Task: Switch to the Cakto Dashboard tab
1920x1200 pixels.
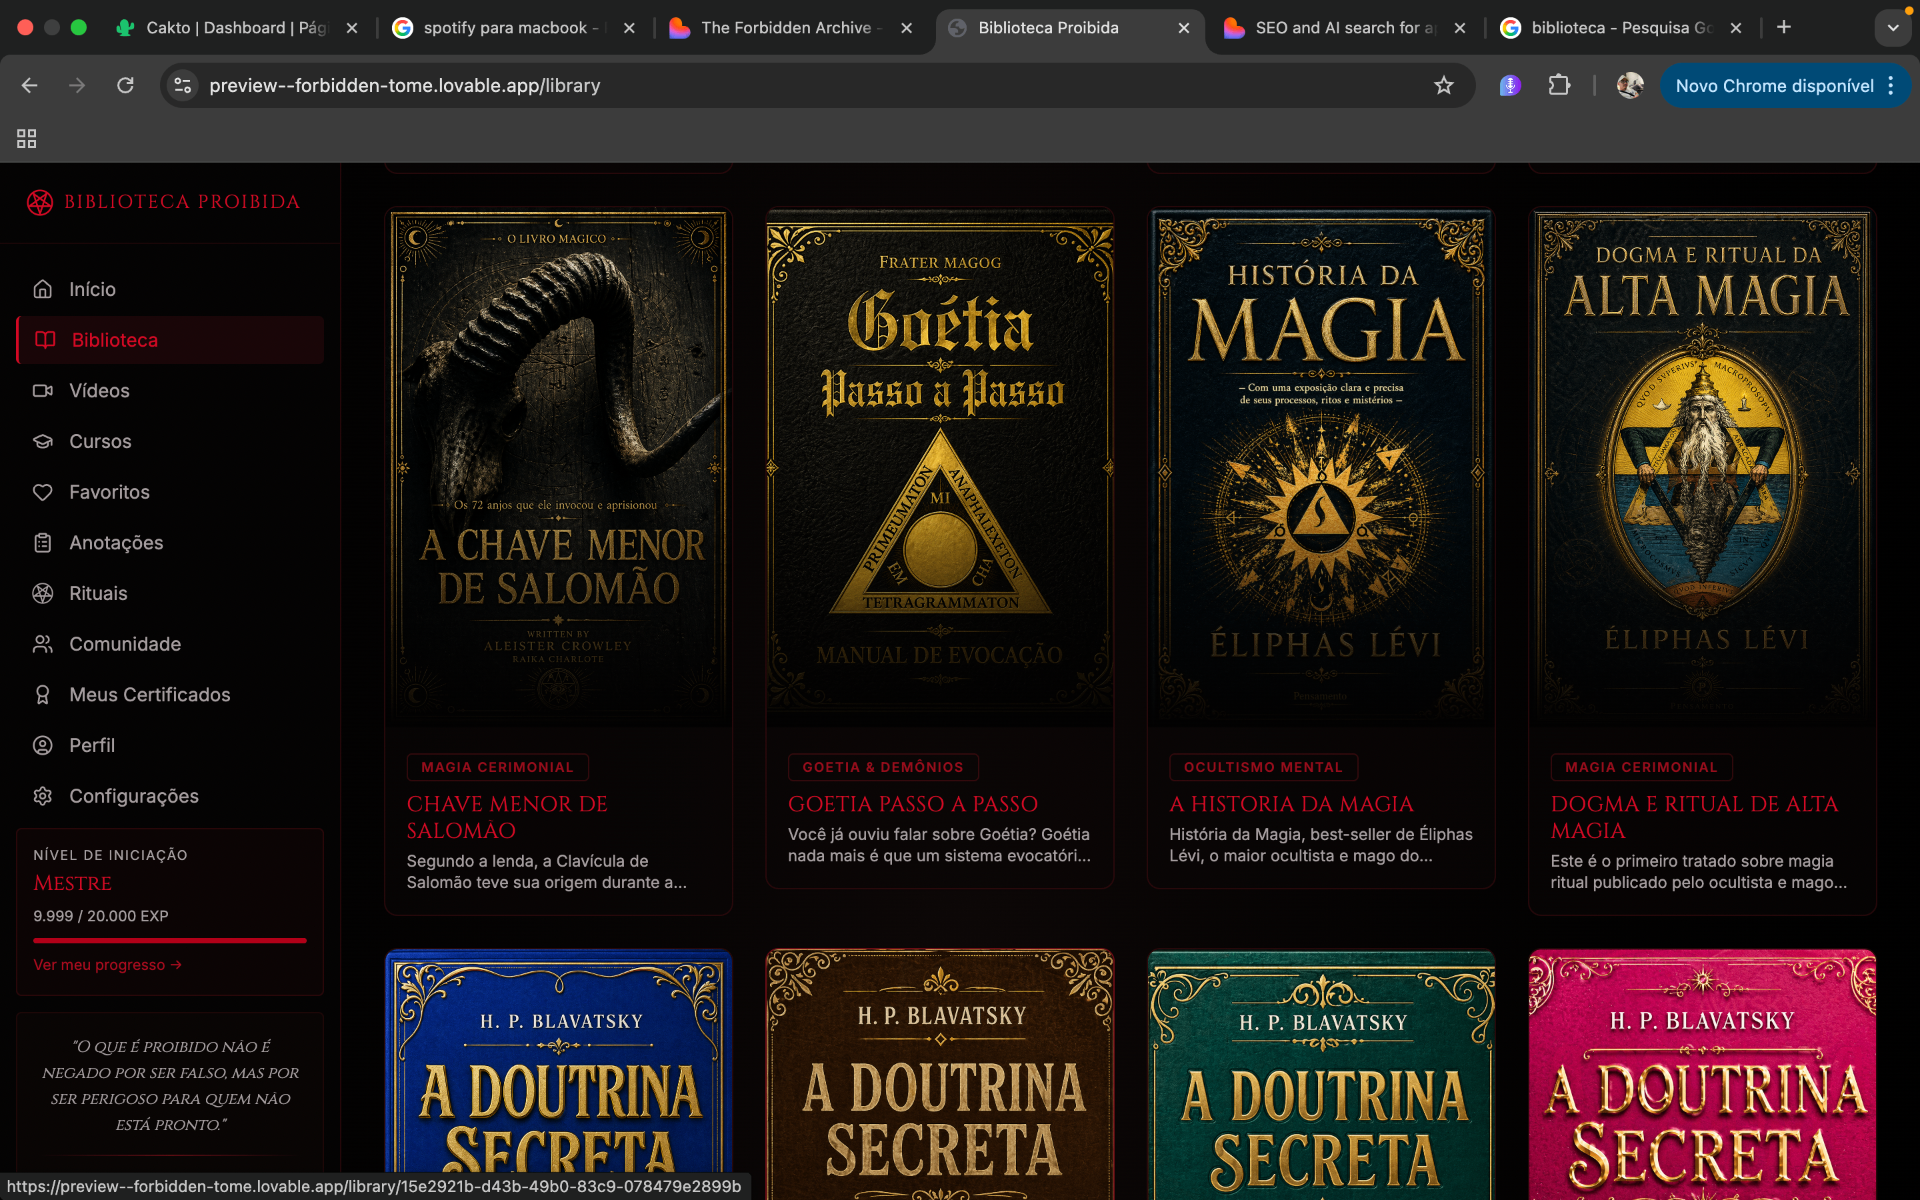Action: [x=236, y=28]
